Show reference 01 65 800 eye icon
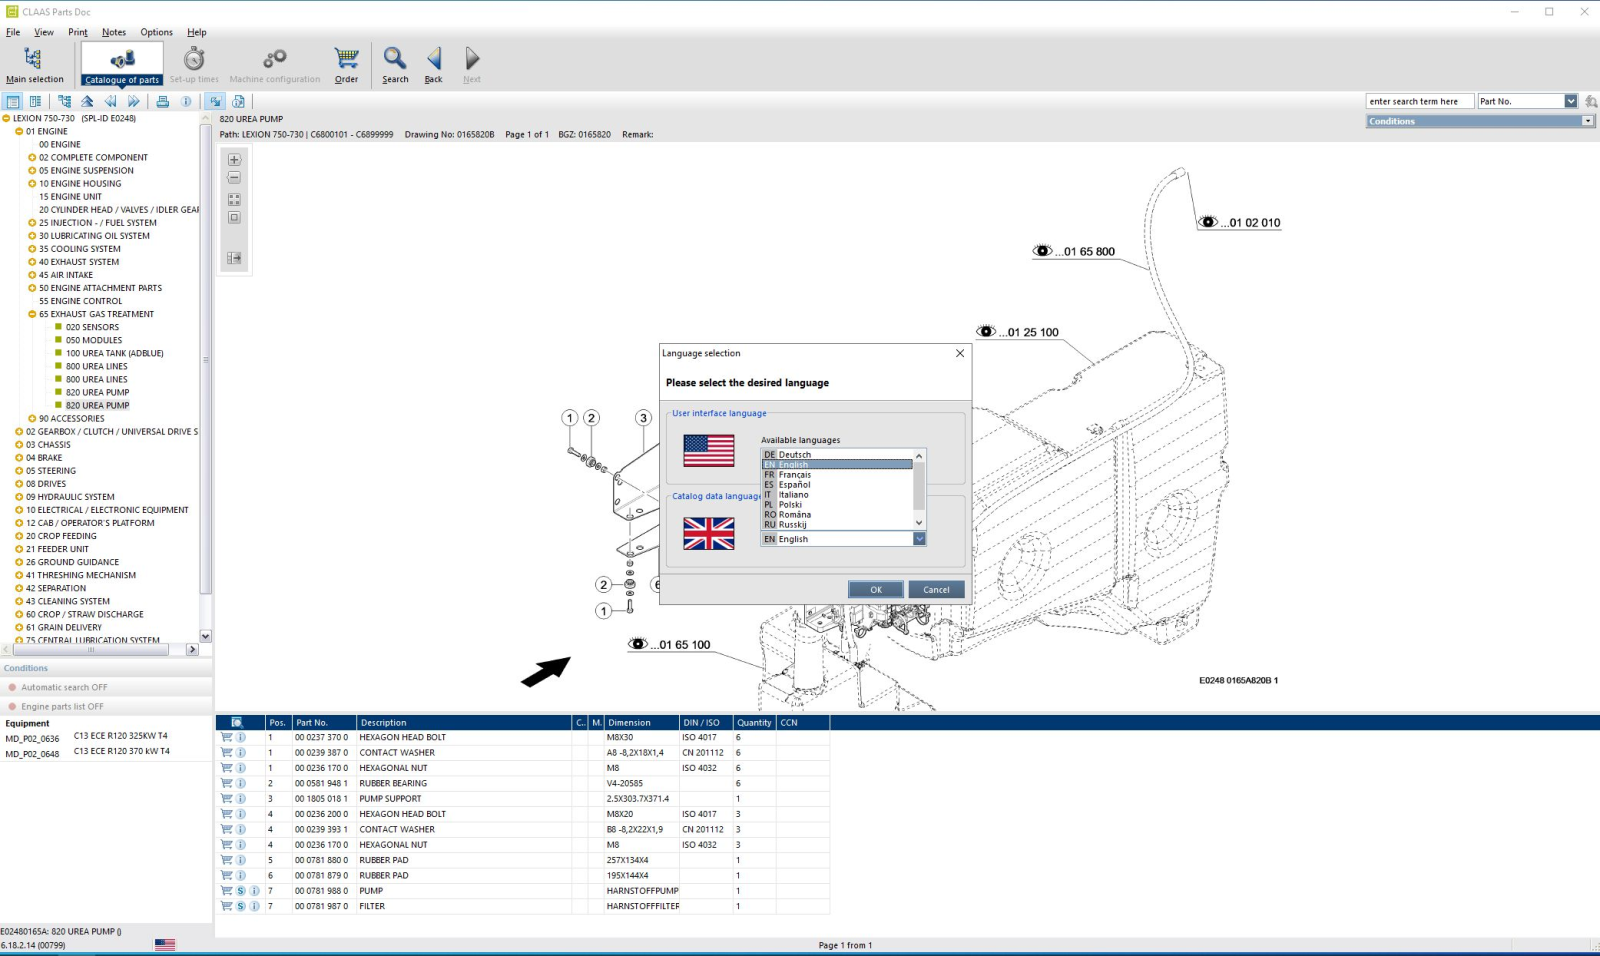 click(1042, 251)
